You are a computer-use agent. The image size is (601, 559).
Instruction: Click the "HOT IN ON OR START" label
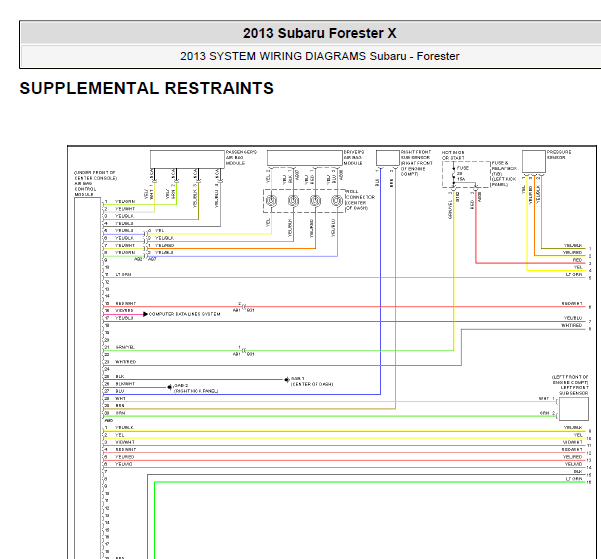453,155
